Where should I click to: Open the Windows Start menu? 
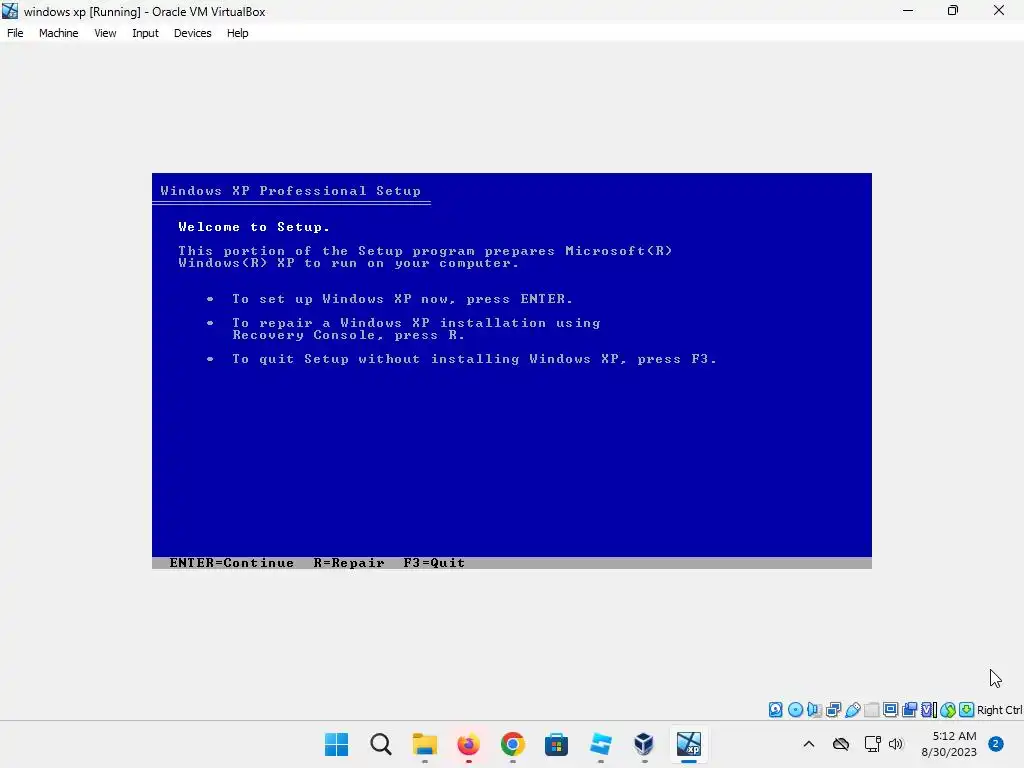coord(336,744)
